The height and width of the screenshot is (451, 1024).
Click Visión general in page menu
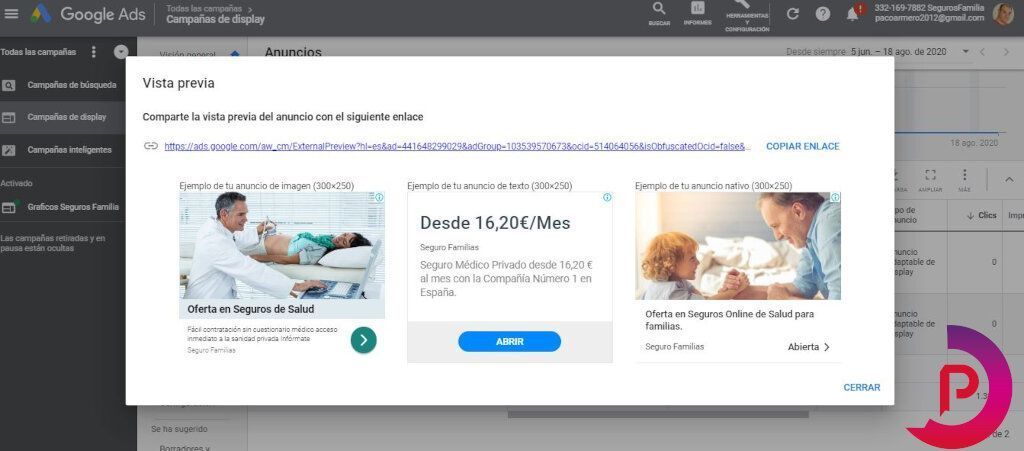tap(187, 55)
